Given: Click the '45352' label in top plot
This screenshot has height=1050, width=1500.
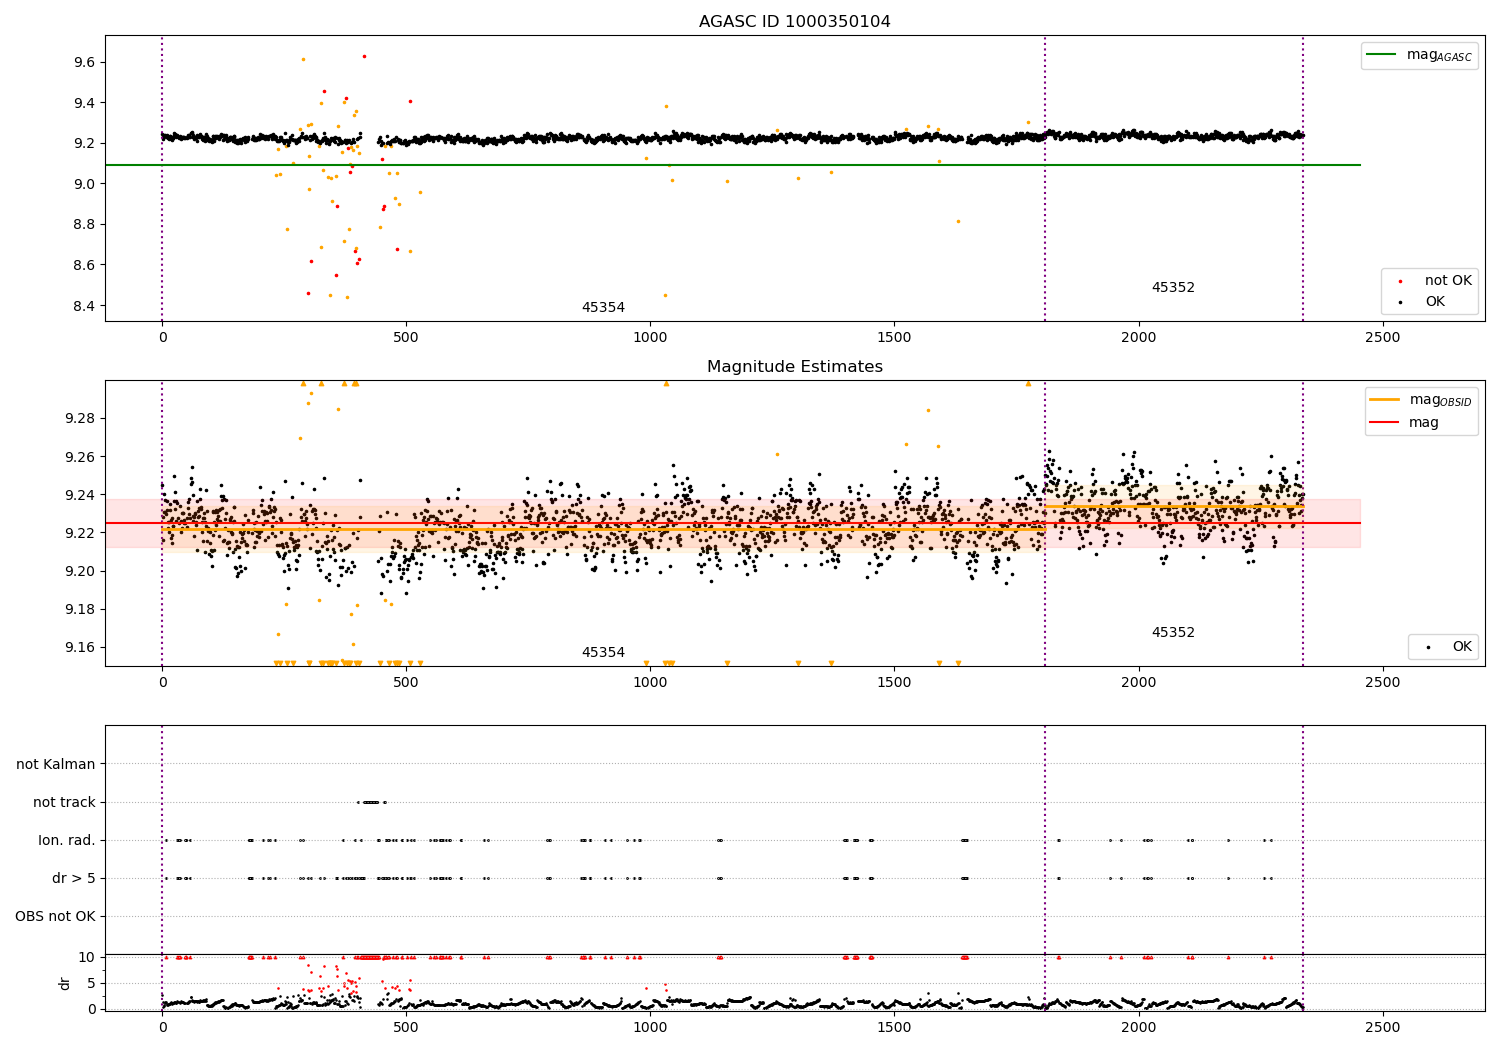Looking at the screenshot, I should (x=1173, y=288).
